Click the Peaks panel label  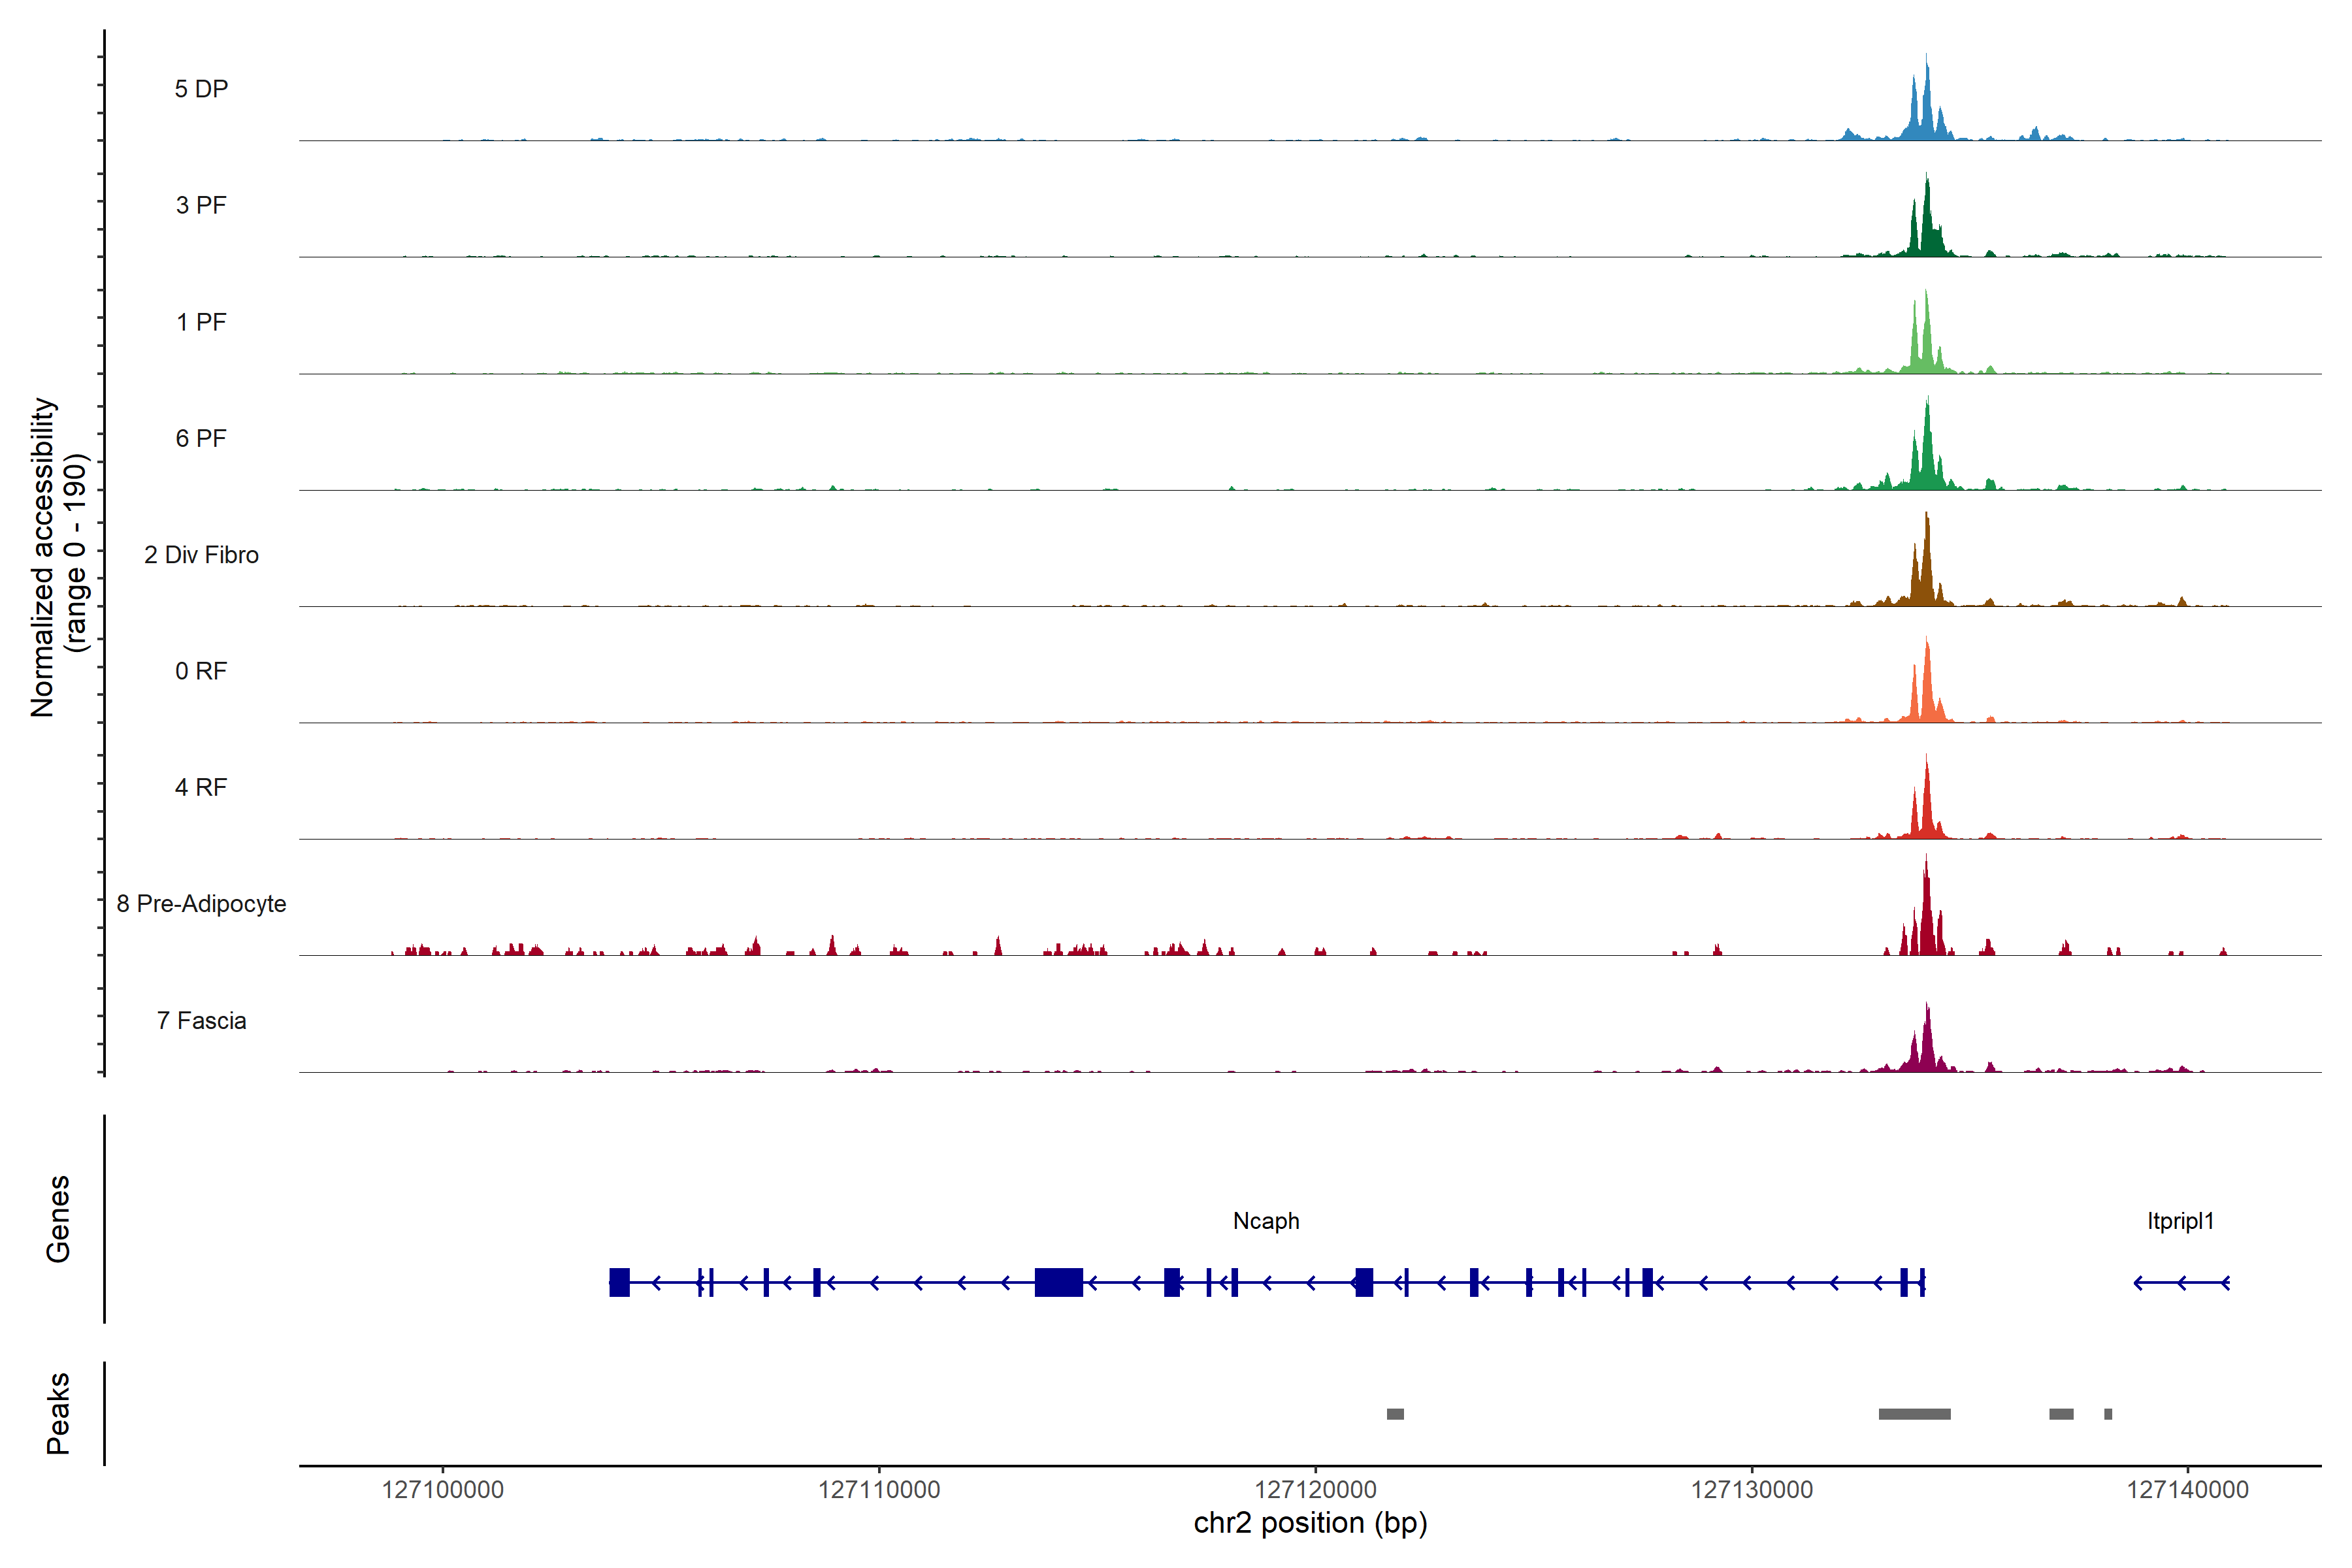click(x=58, y=1413)
